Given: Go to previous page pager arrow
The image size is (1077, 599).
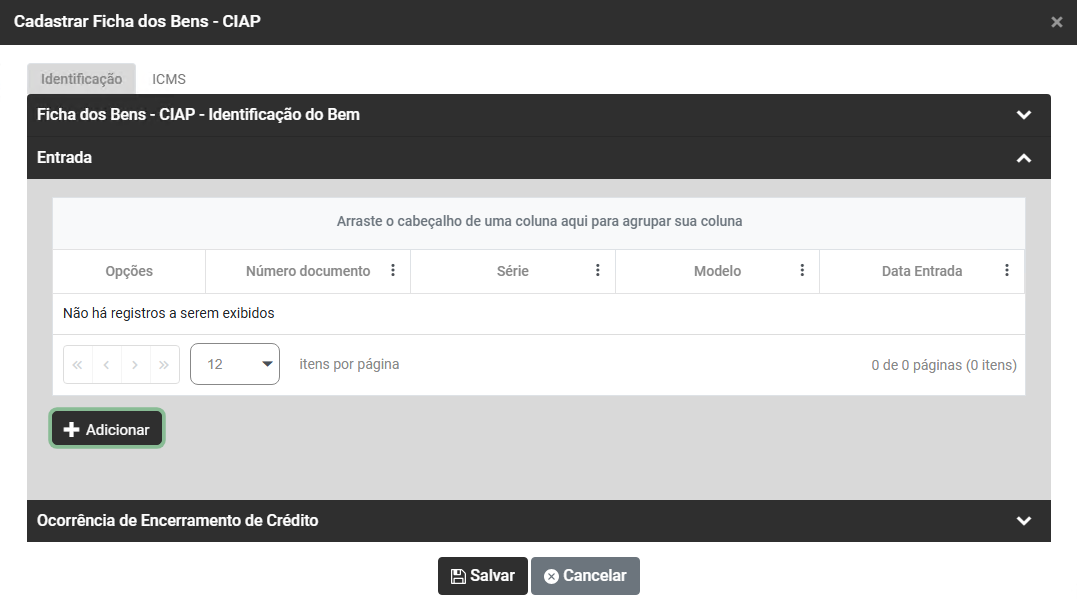Looking at the screenshot, I should [x=106, y=365].
